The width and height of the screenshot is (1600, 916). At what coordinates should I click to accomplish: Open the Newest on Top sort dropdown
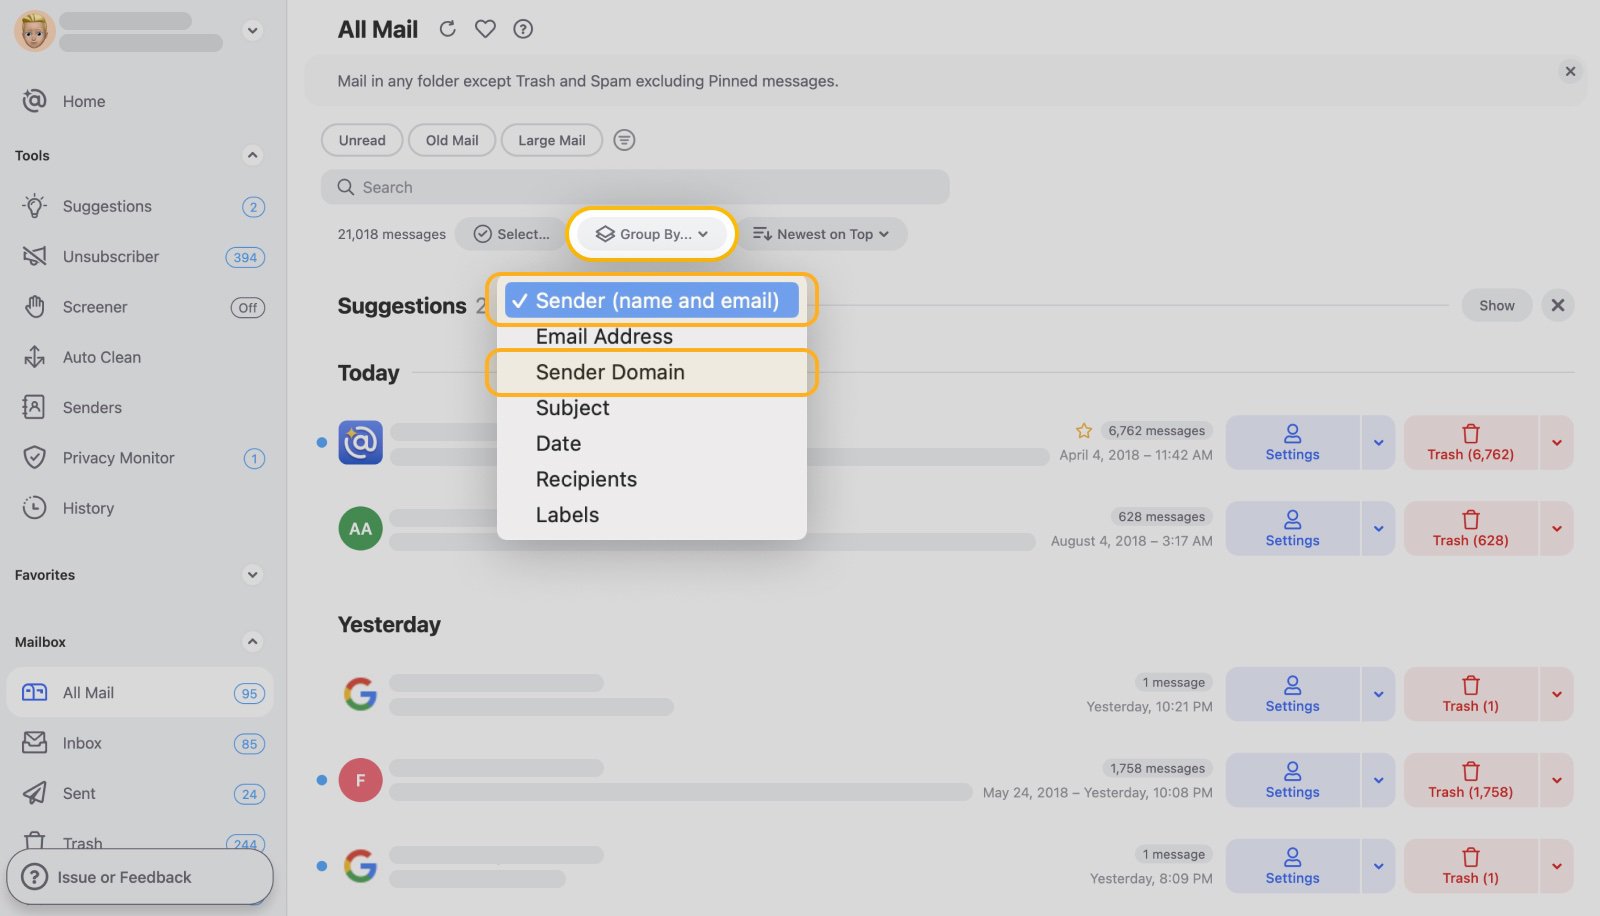tap(822, 234)
